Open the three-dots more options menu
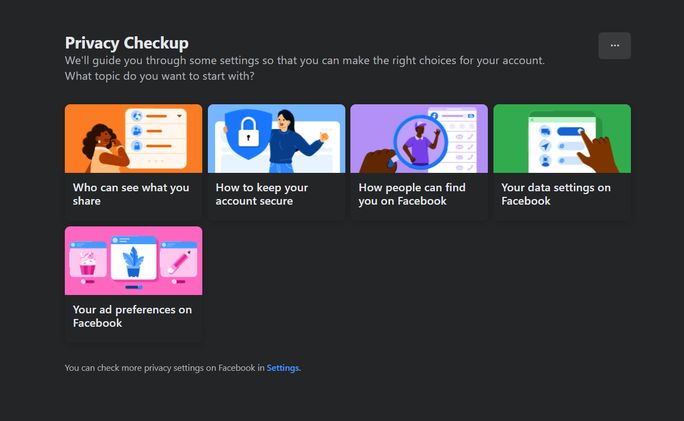 coord(614,46)
